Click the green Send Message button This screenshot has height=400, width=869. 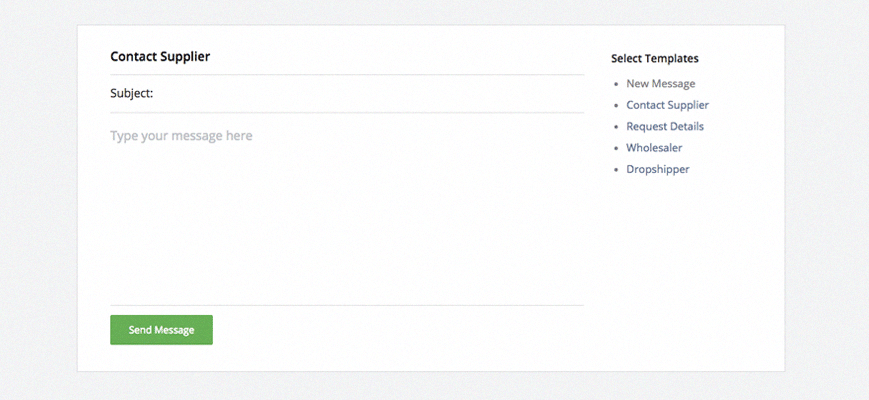(x=161, y=330)
